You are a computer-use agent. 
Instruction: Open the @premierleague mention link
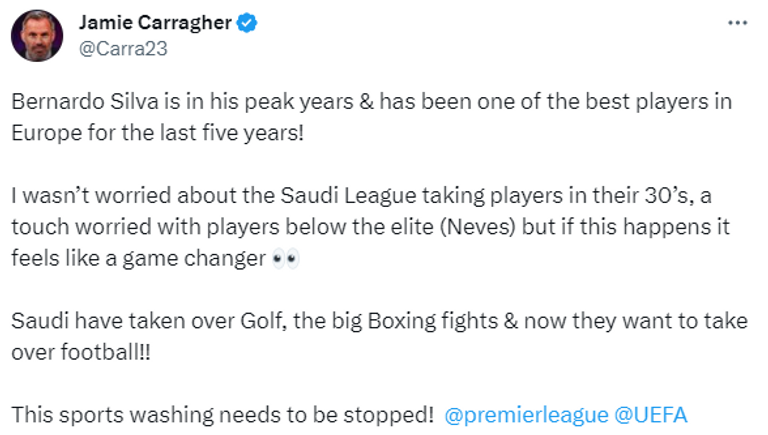tap(524, 414)
